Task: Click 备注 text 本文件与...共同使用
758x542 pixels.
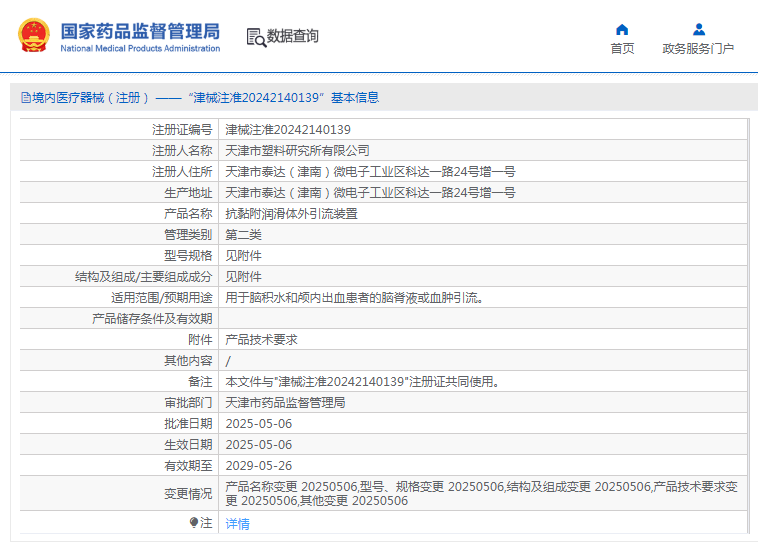Action: 363,382
